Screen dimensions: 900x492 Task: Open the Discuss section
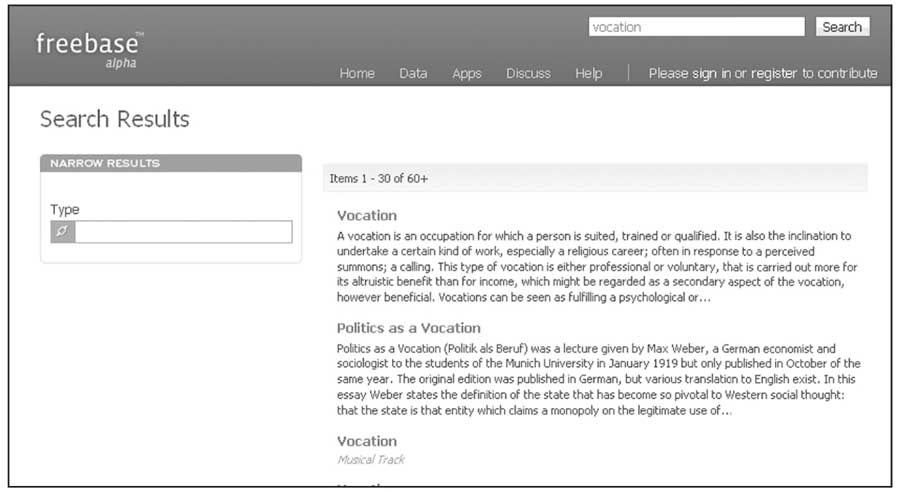click(528, 73)
